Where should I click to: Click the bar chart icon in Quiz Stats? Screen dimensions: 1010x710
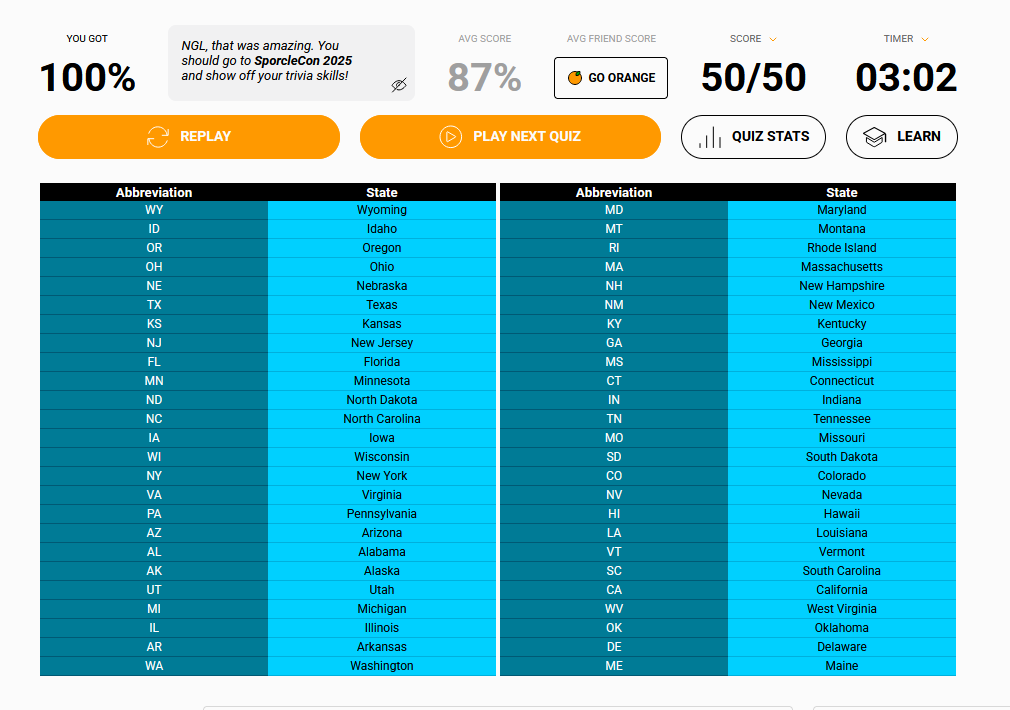[x=710, y=137]
